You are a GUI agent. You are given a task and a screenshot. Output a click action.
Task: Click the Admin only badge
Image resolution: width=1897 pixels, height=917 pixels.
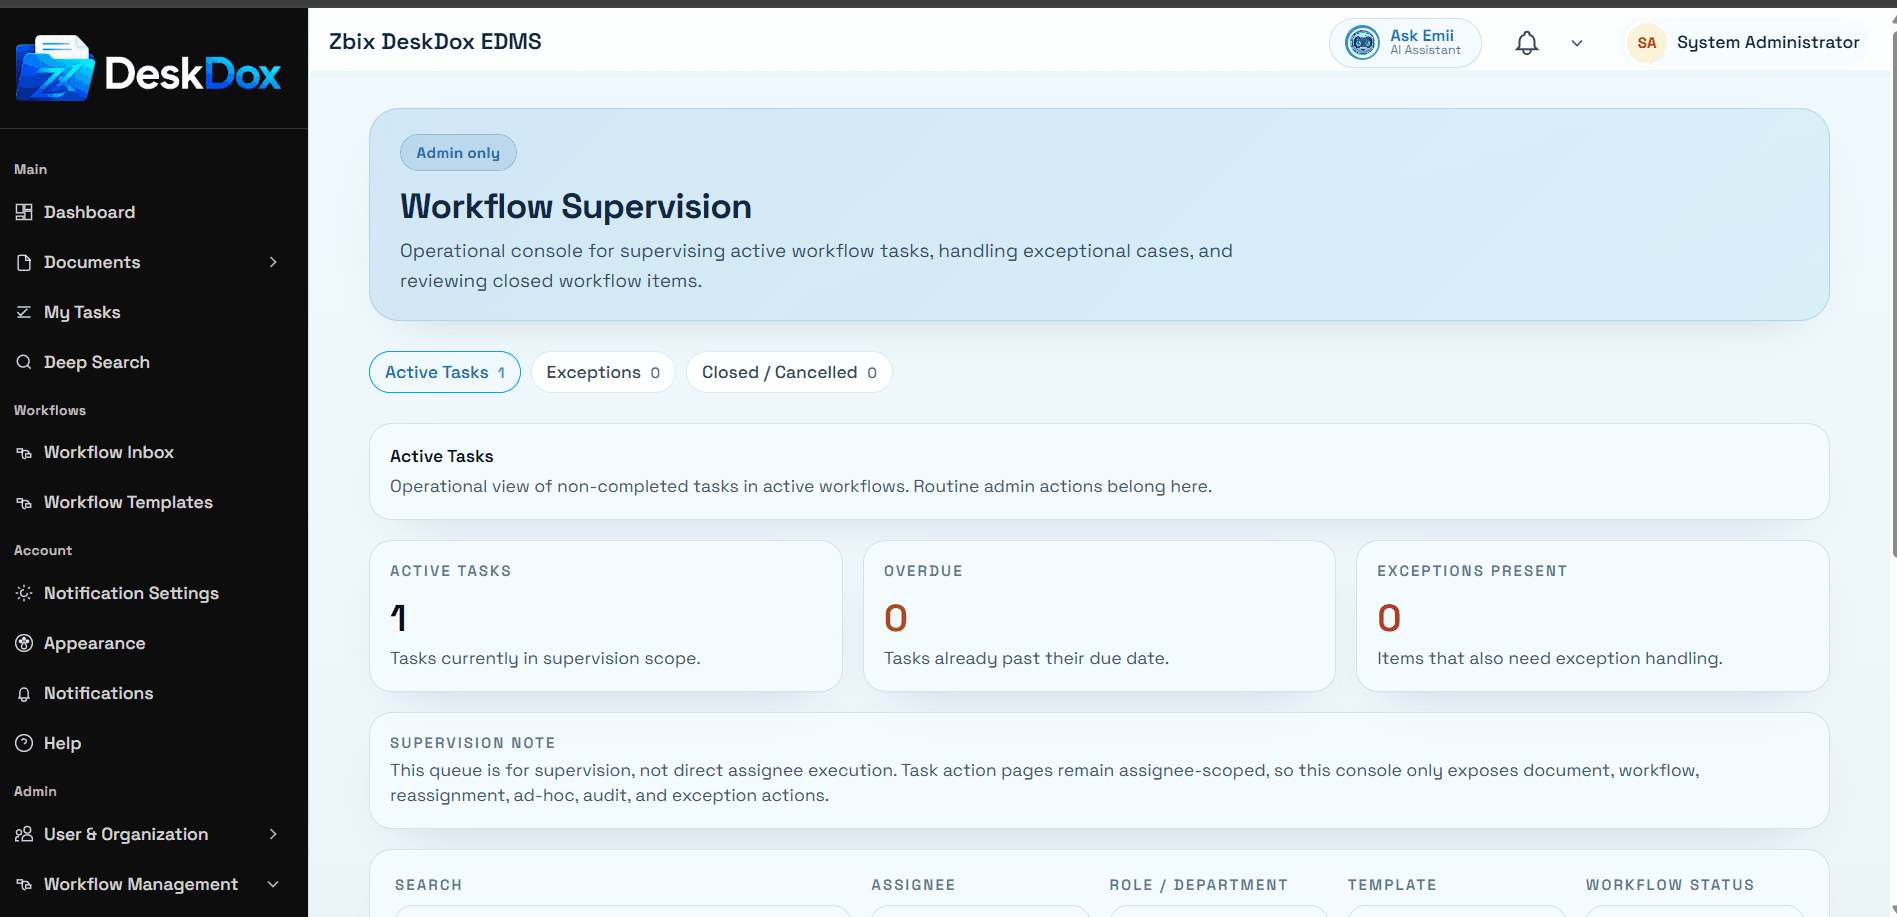tap(458, 153)
